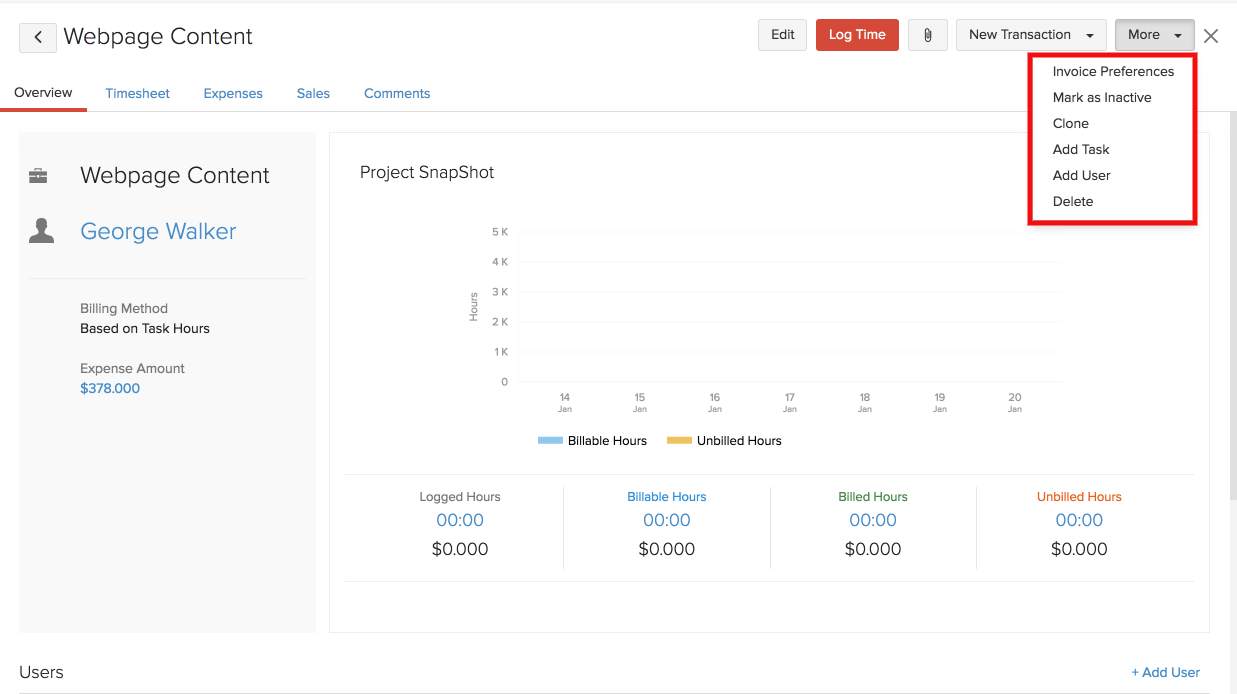Select Clone in the More menu
The height and width of the screenshot is (694, 1237).
(x=1070, y=124)
